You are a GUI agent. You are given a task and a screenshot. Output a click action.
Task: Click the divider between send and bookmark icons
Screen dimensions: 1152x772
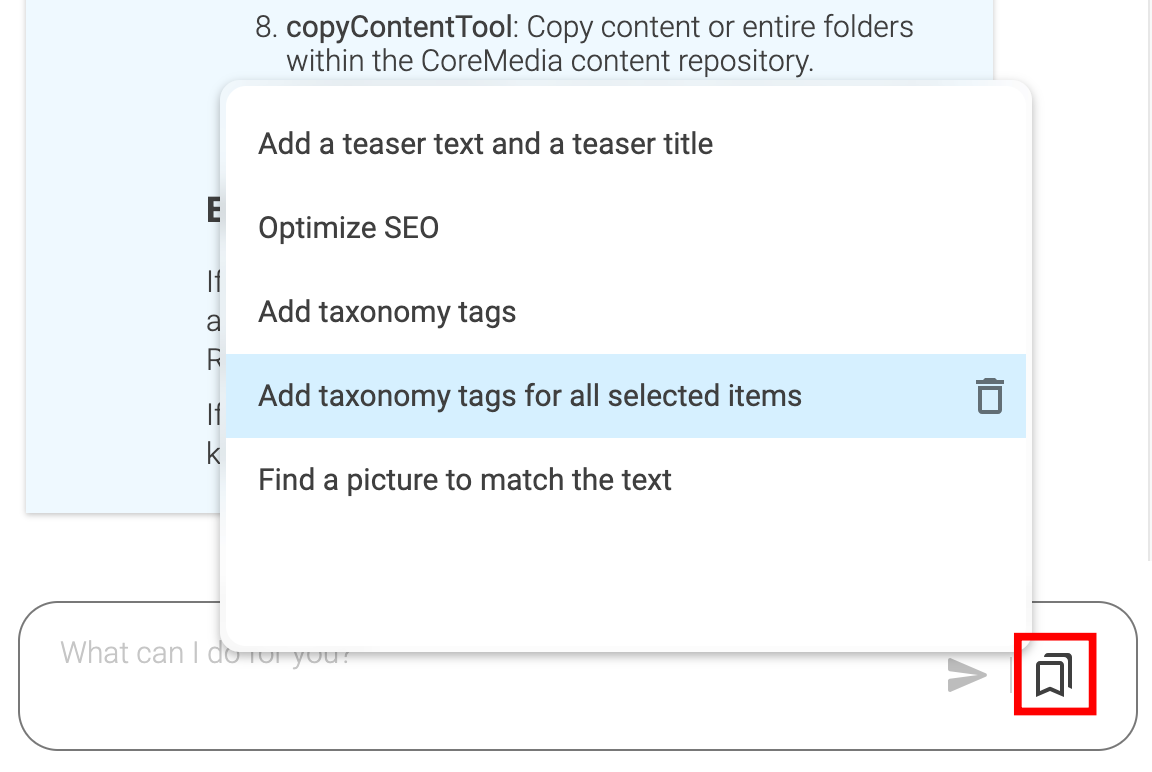pyautogui.click(x=1011, y=677)
